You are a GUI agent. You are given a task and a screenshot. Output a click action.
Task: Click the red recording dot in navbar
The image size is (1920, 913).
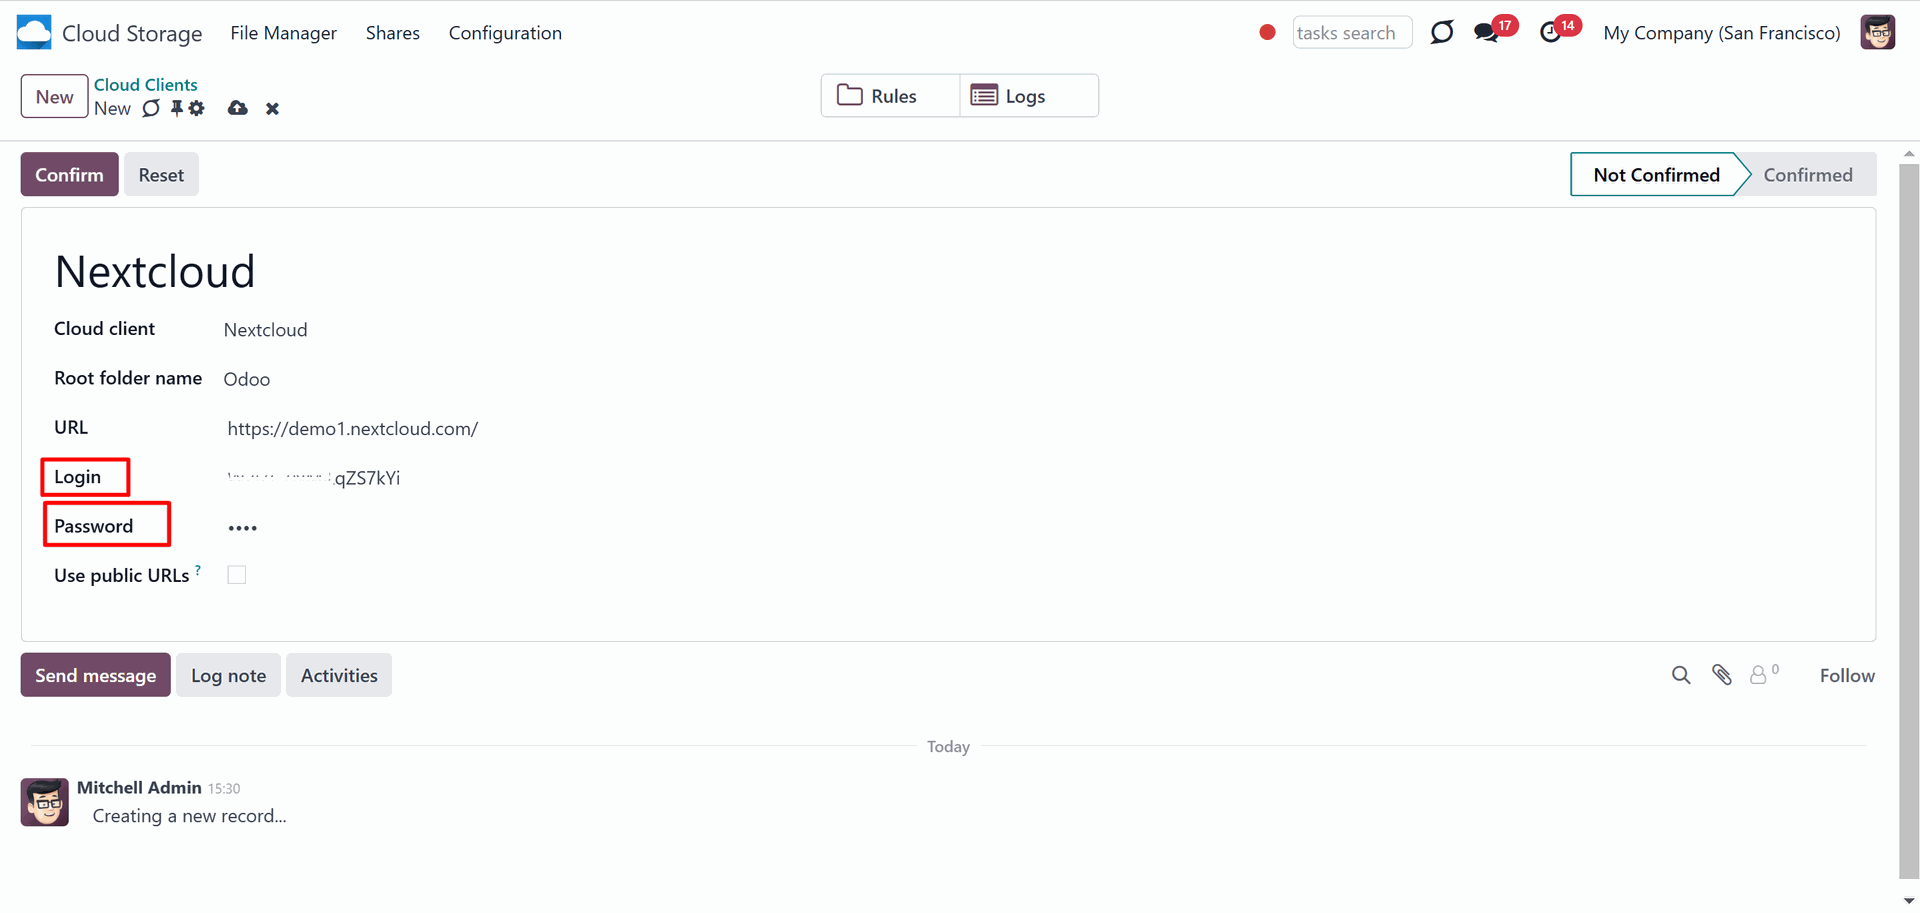point(1267,32)
